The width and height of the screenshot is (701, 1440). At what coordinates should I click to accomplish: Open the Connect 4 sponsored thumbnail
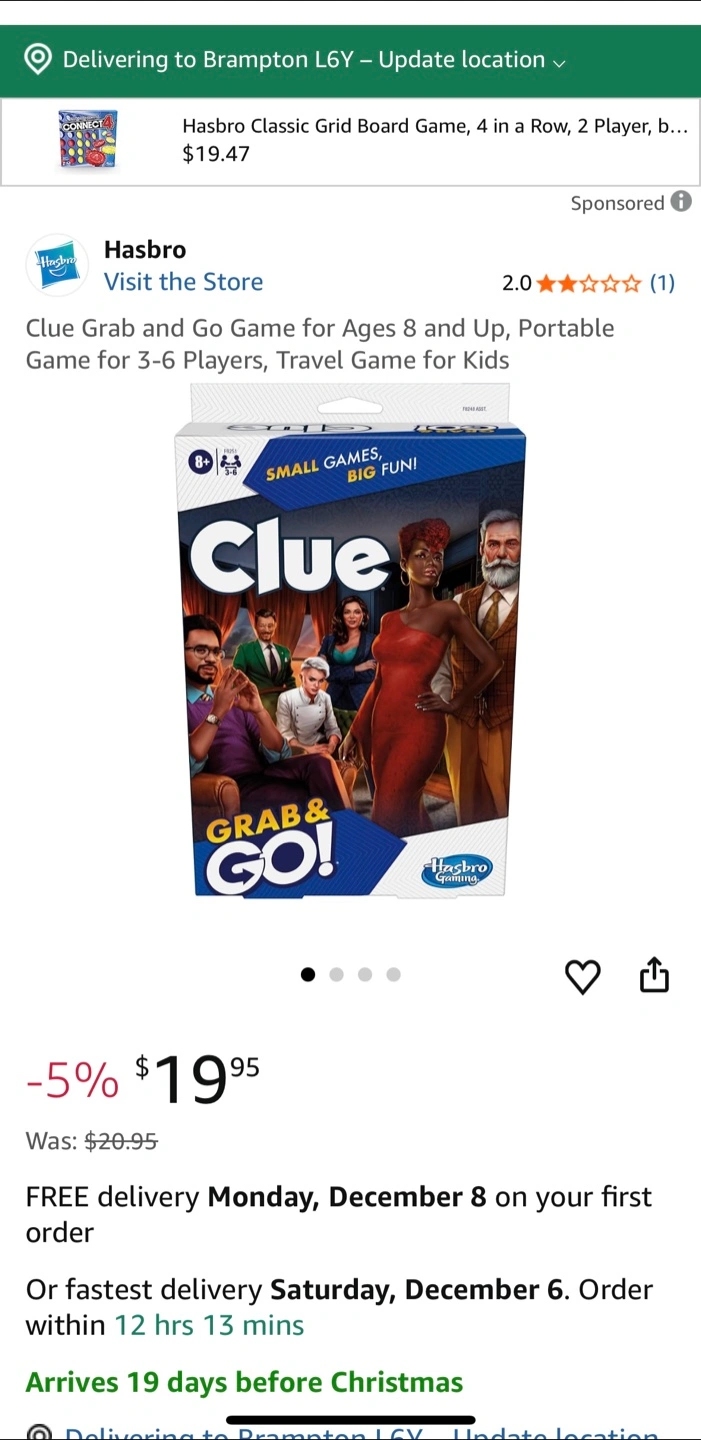tap(88, 140)
